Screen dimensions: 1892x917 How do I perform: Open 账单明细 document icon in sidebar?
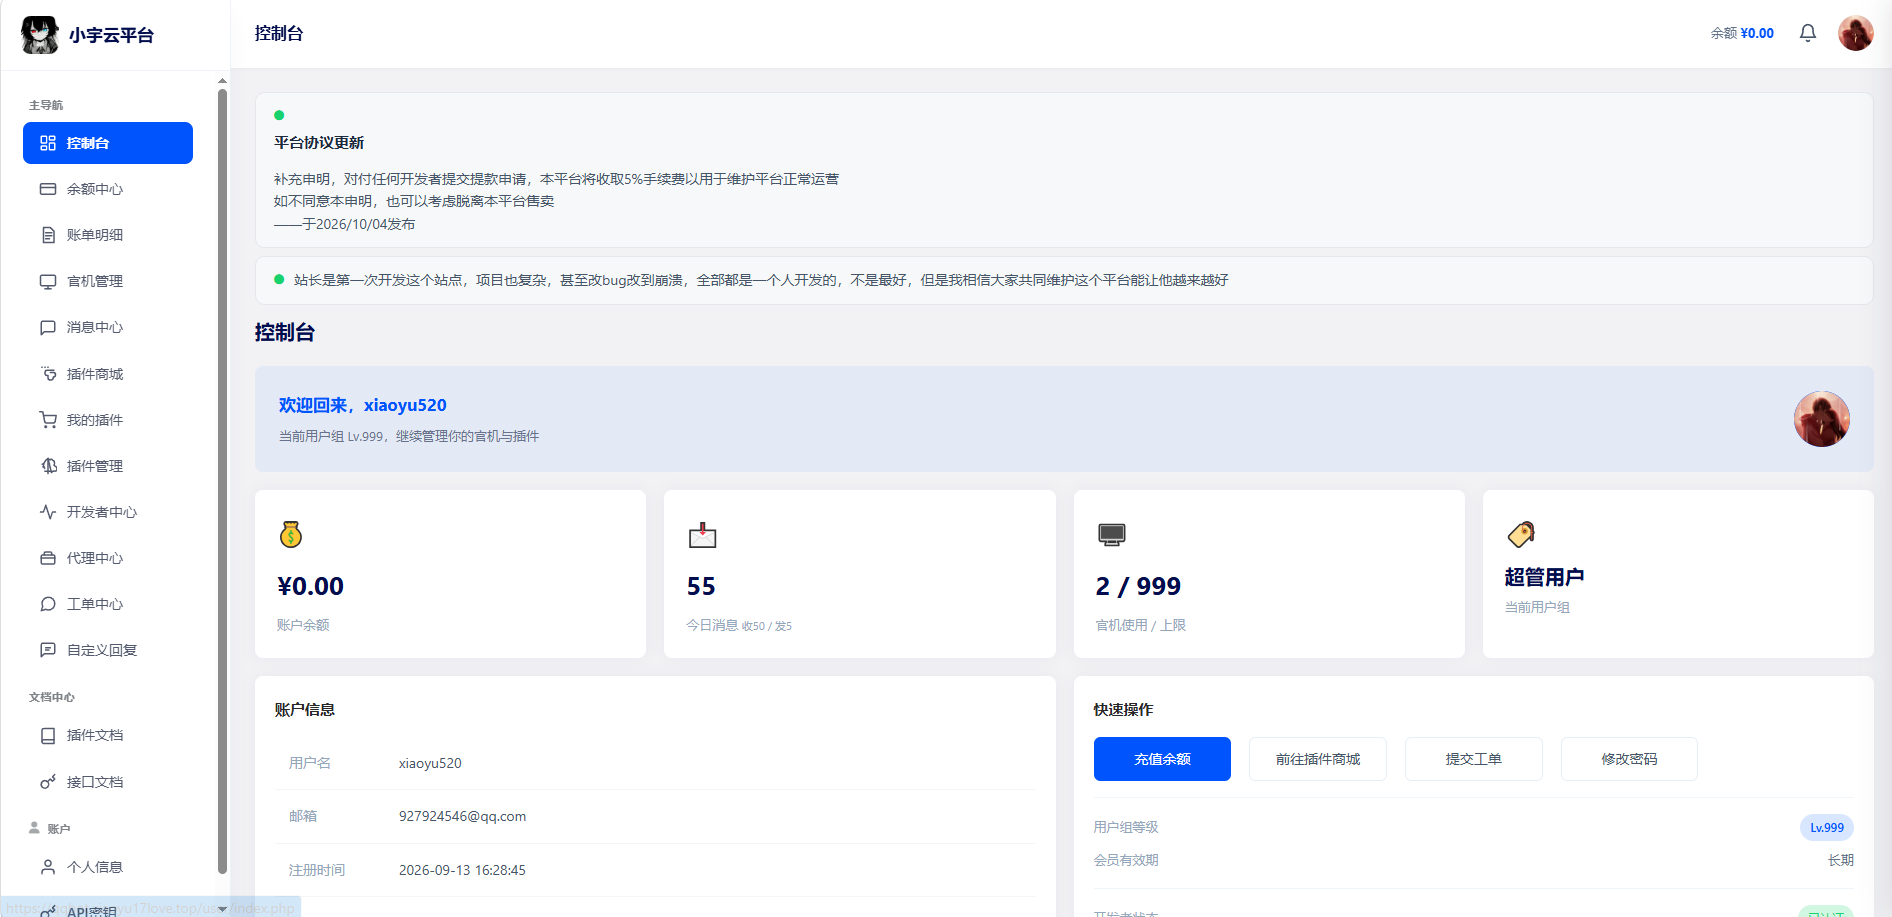click(48, 235)
